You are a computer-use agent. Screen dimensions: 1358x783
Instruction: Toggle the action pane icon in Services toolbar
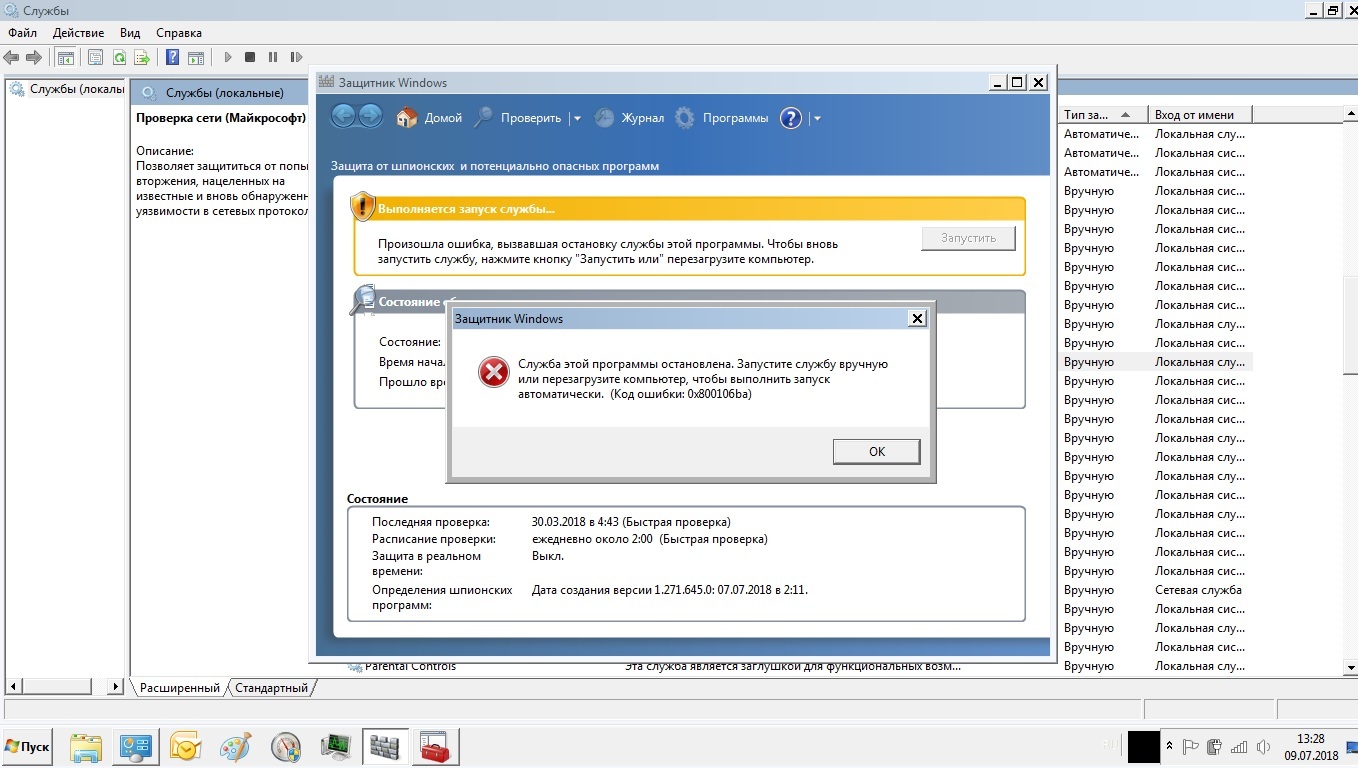coord(196,57)
